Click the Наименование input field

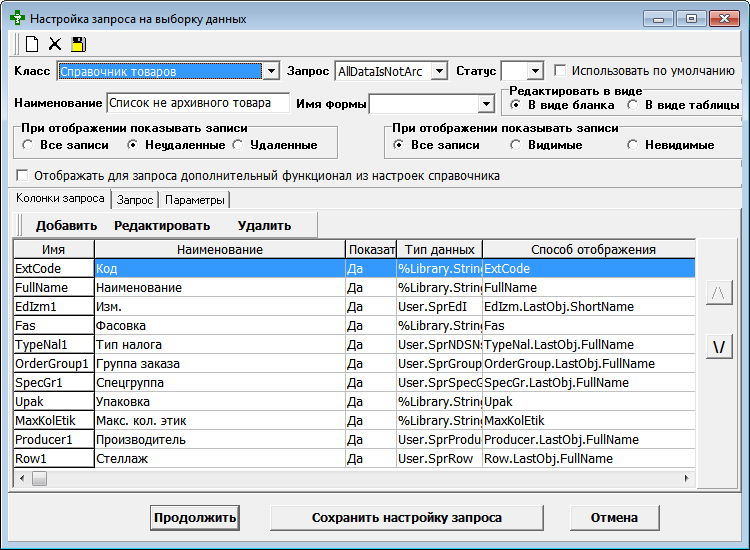coord(198,103)
